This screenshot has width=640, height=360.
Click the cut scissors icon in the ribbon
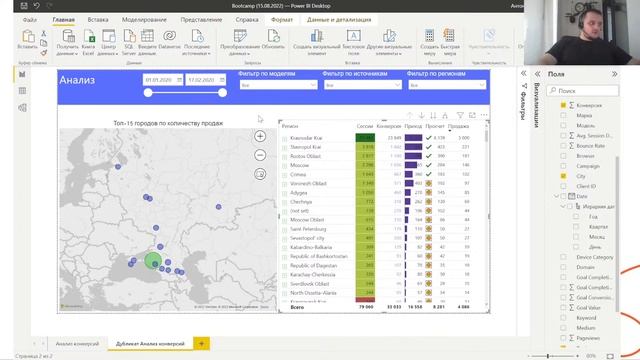pyautogui.click(x=44, y=33)
